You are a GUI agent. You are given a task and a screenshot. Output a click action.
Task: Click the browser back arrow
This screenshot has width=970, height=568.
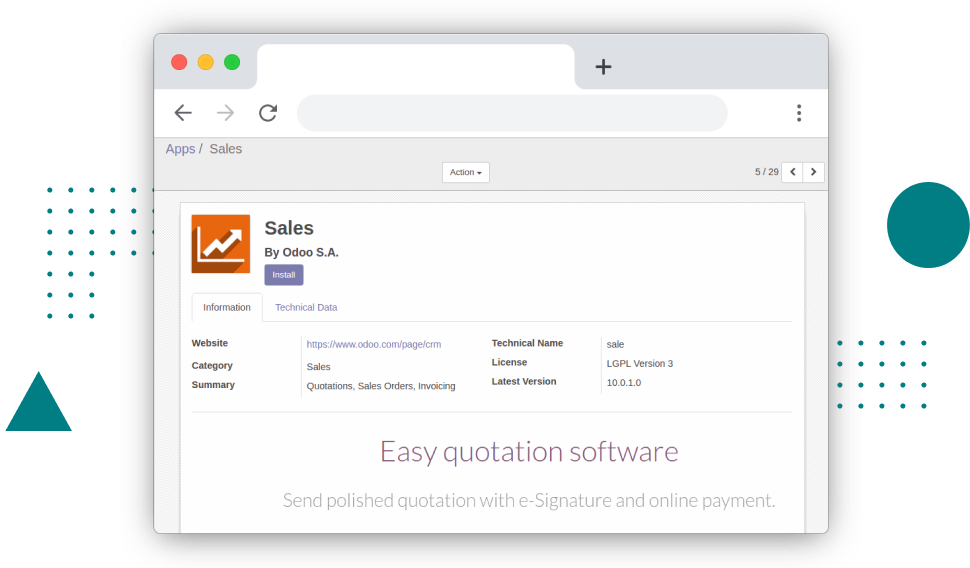point(182,113)
